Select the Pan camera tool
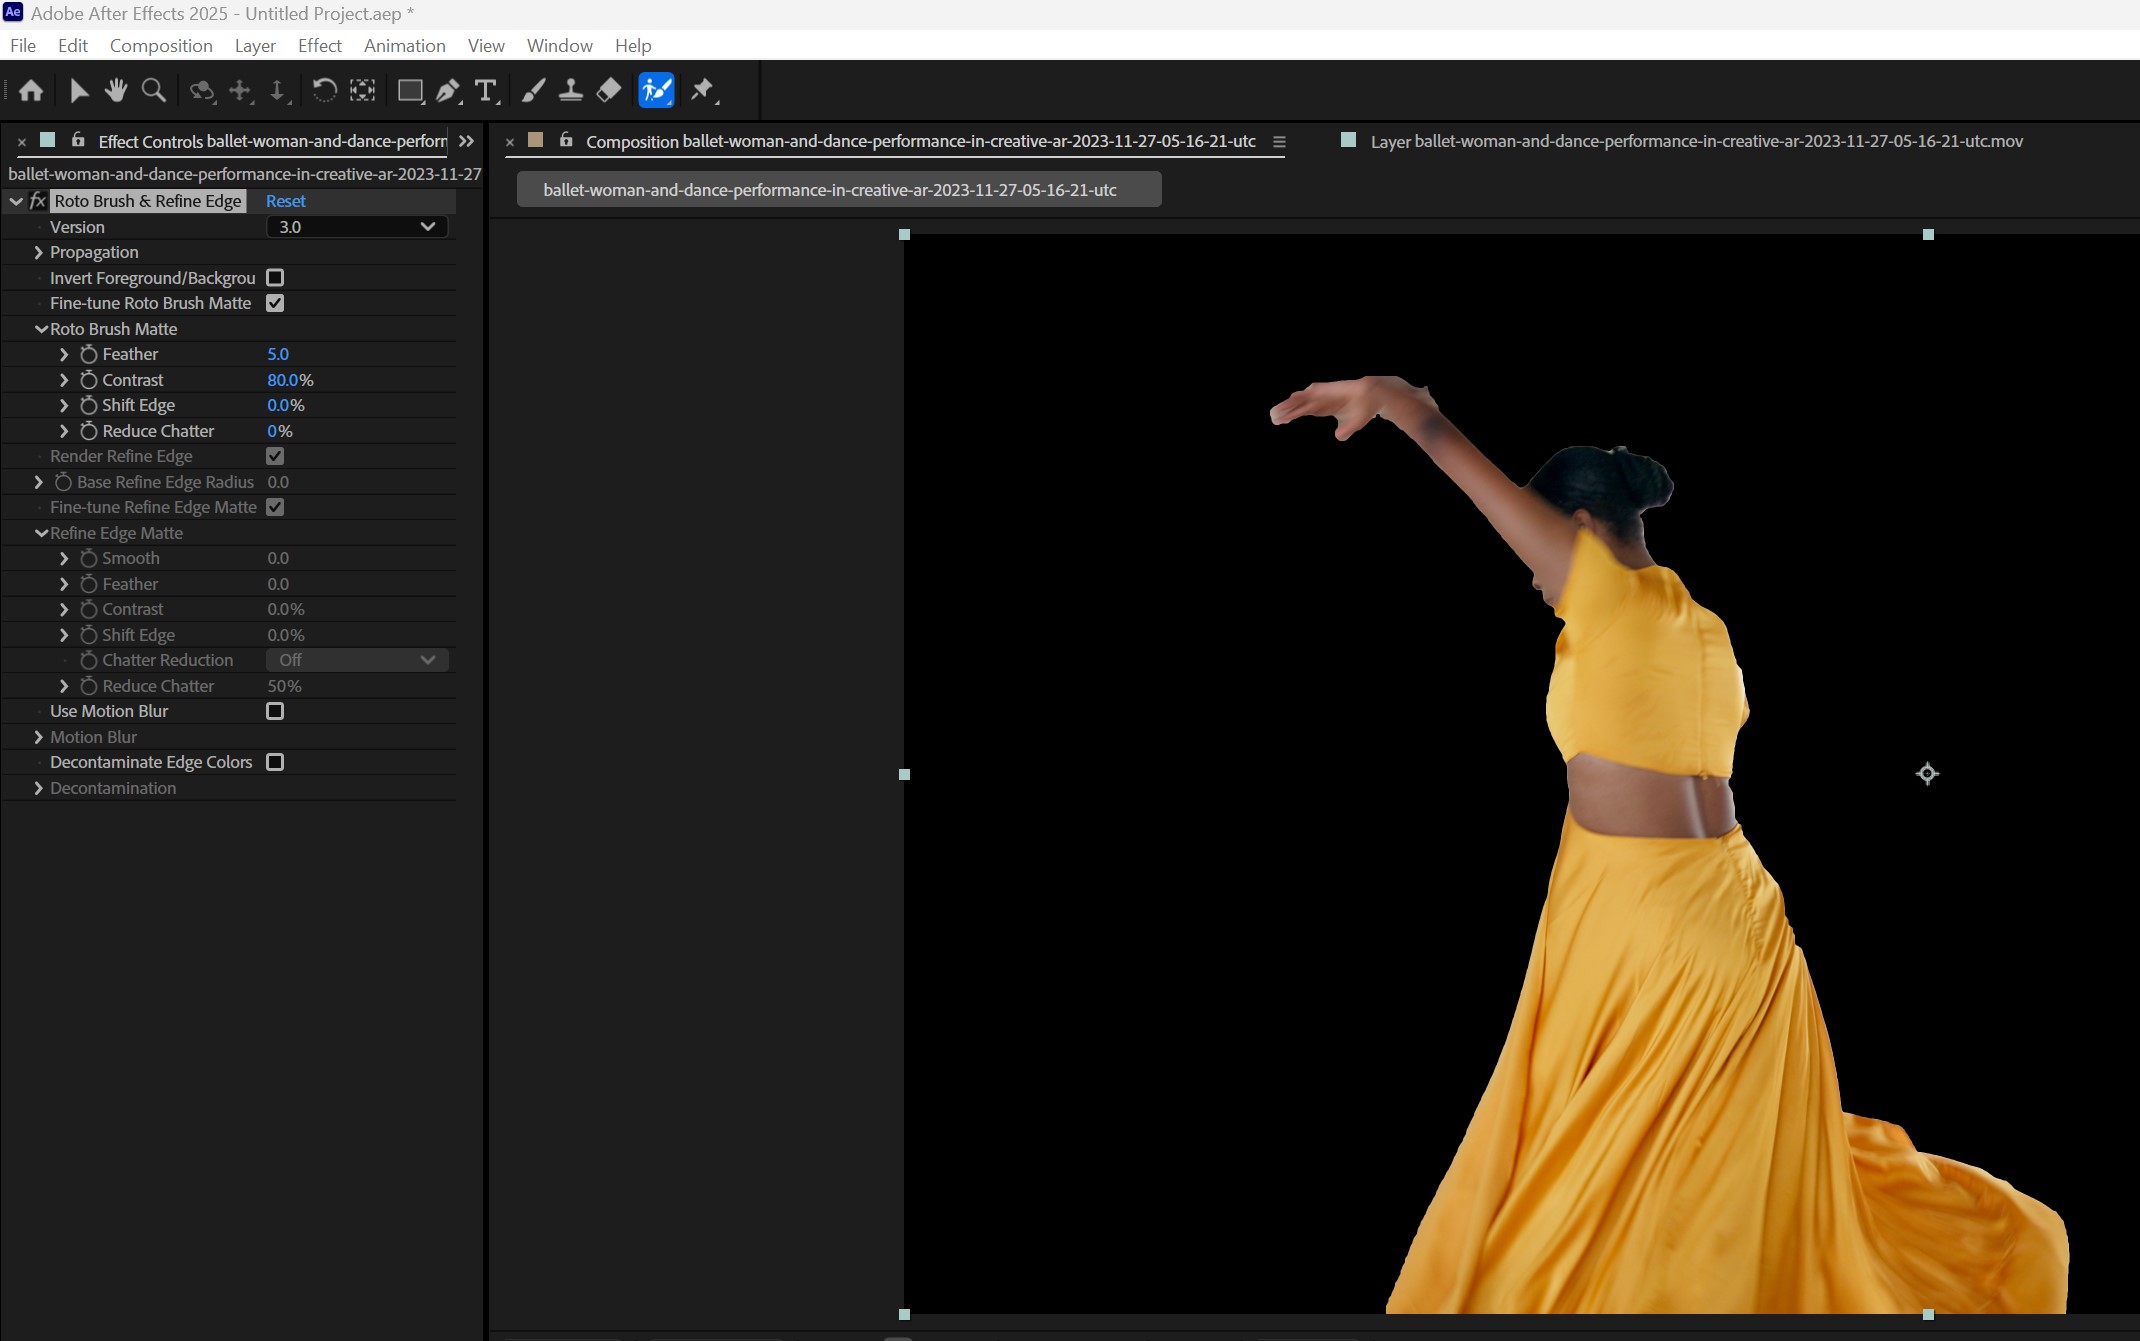This screenshot has width=2140, height=1341. 240,91
